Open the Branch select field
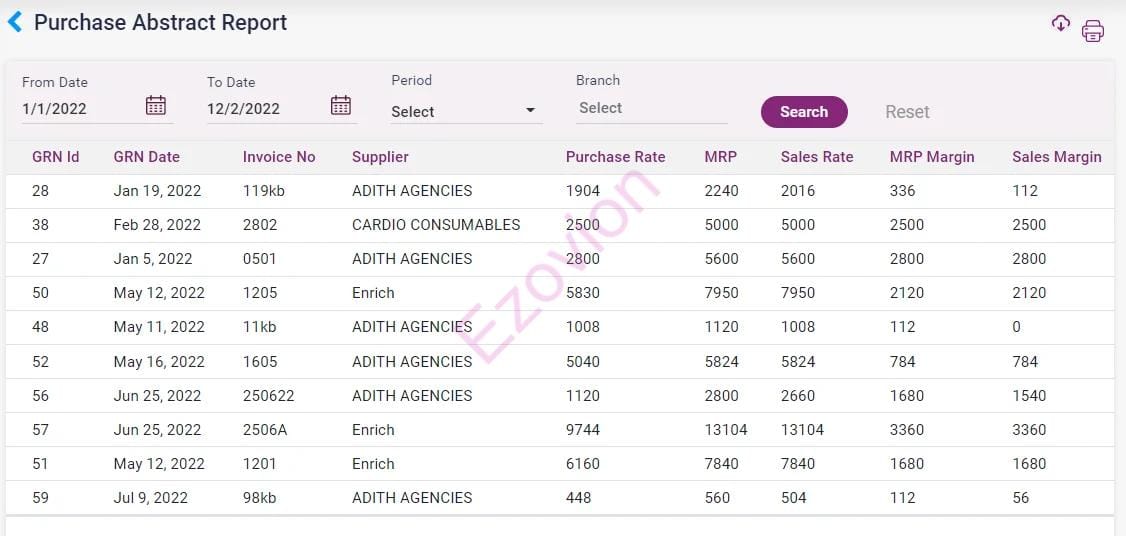1126x536 pixels. click(651, 108)
